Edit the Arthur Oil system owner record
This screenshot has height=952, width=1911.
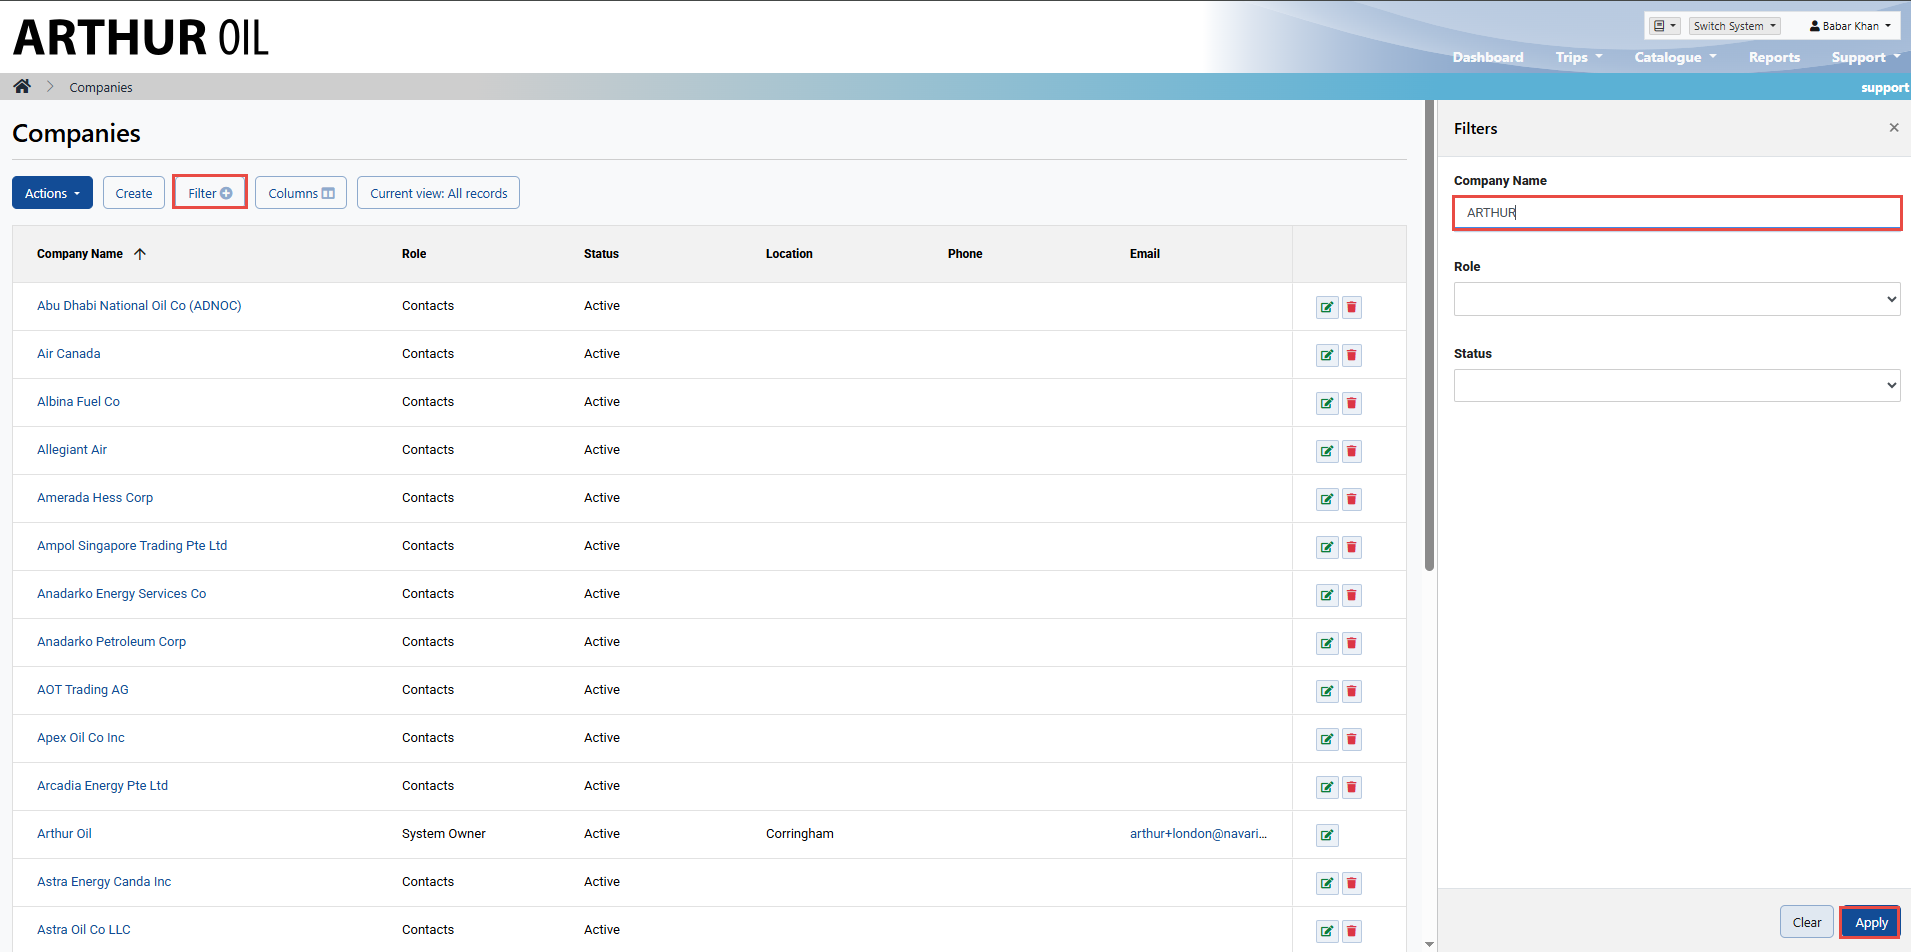[x=1327, y=835]
